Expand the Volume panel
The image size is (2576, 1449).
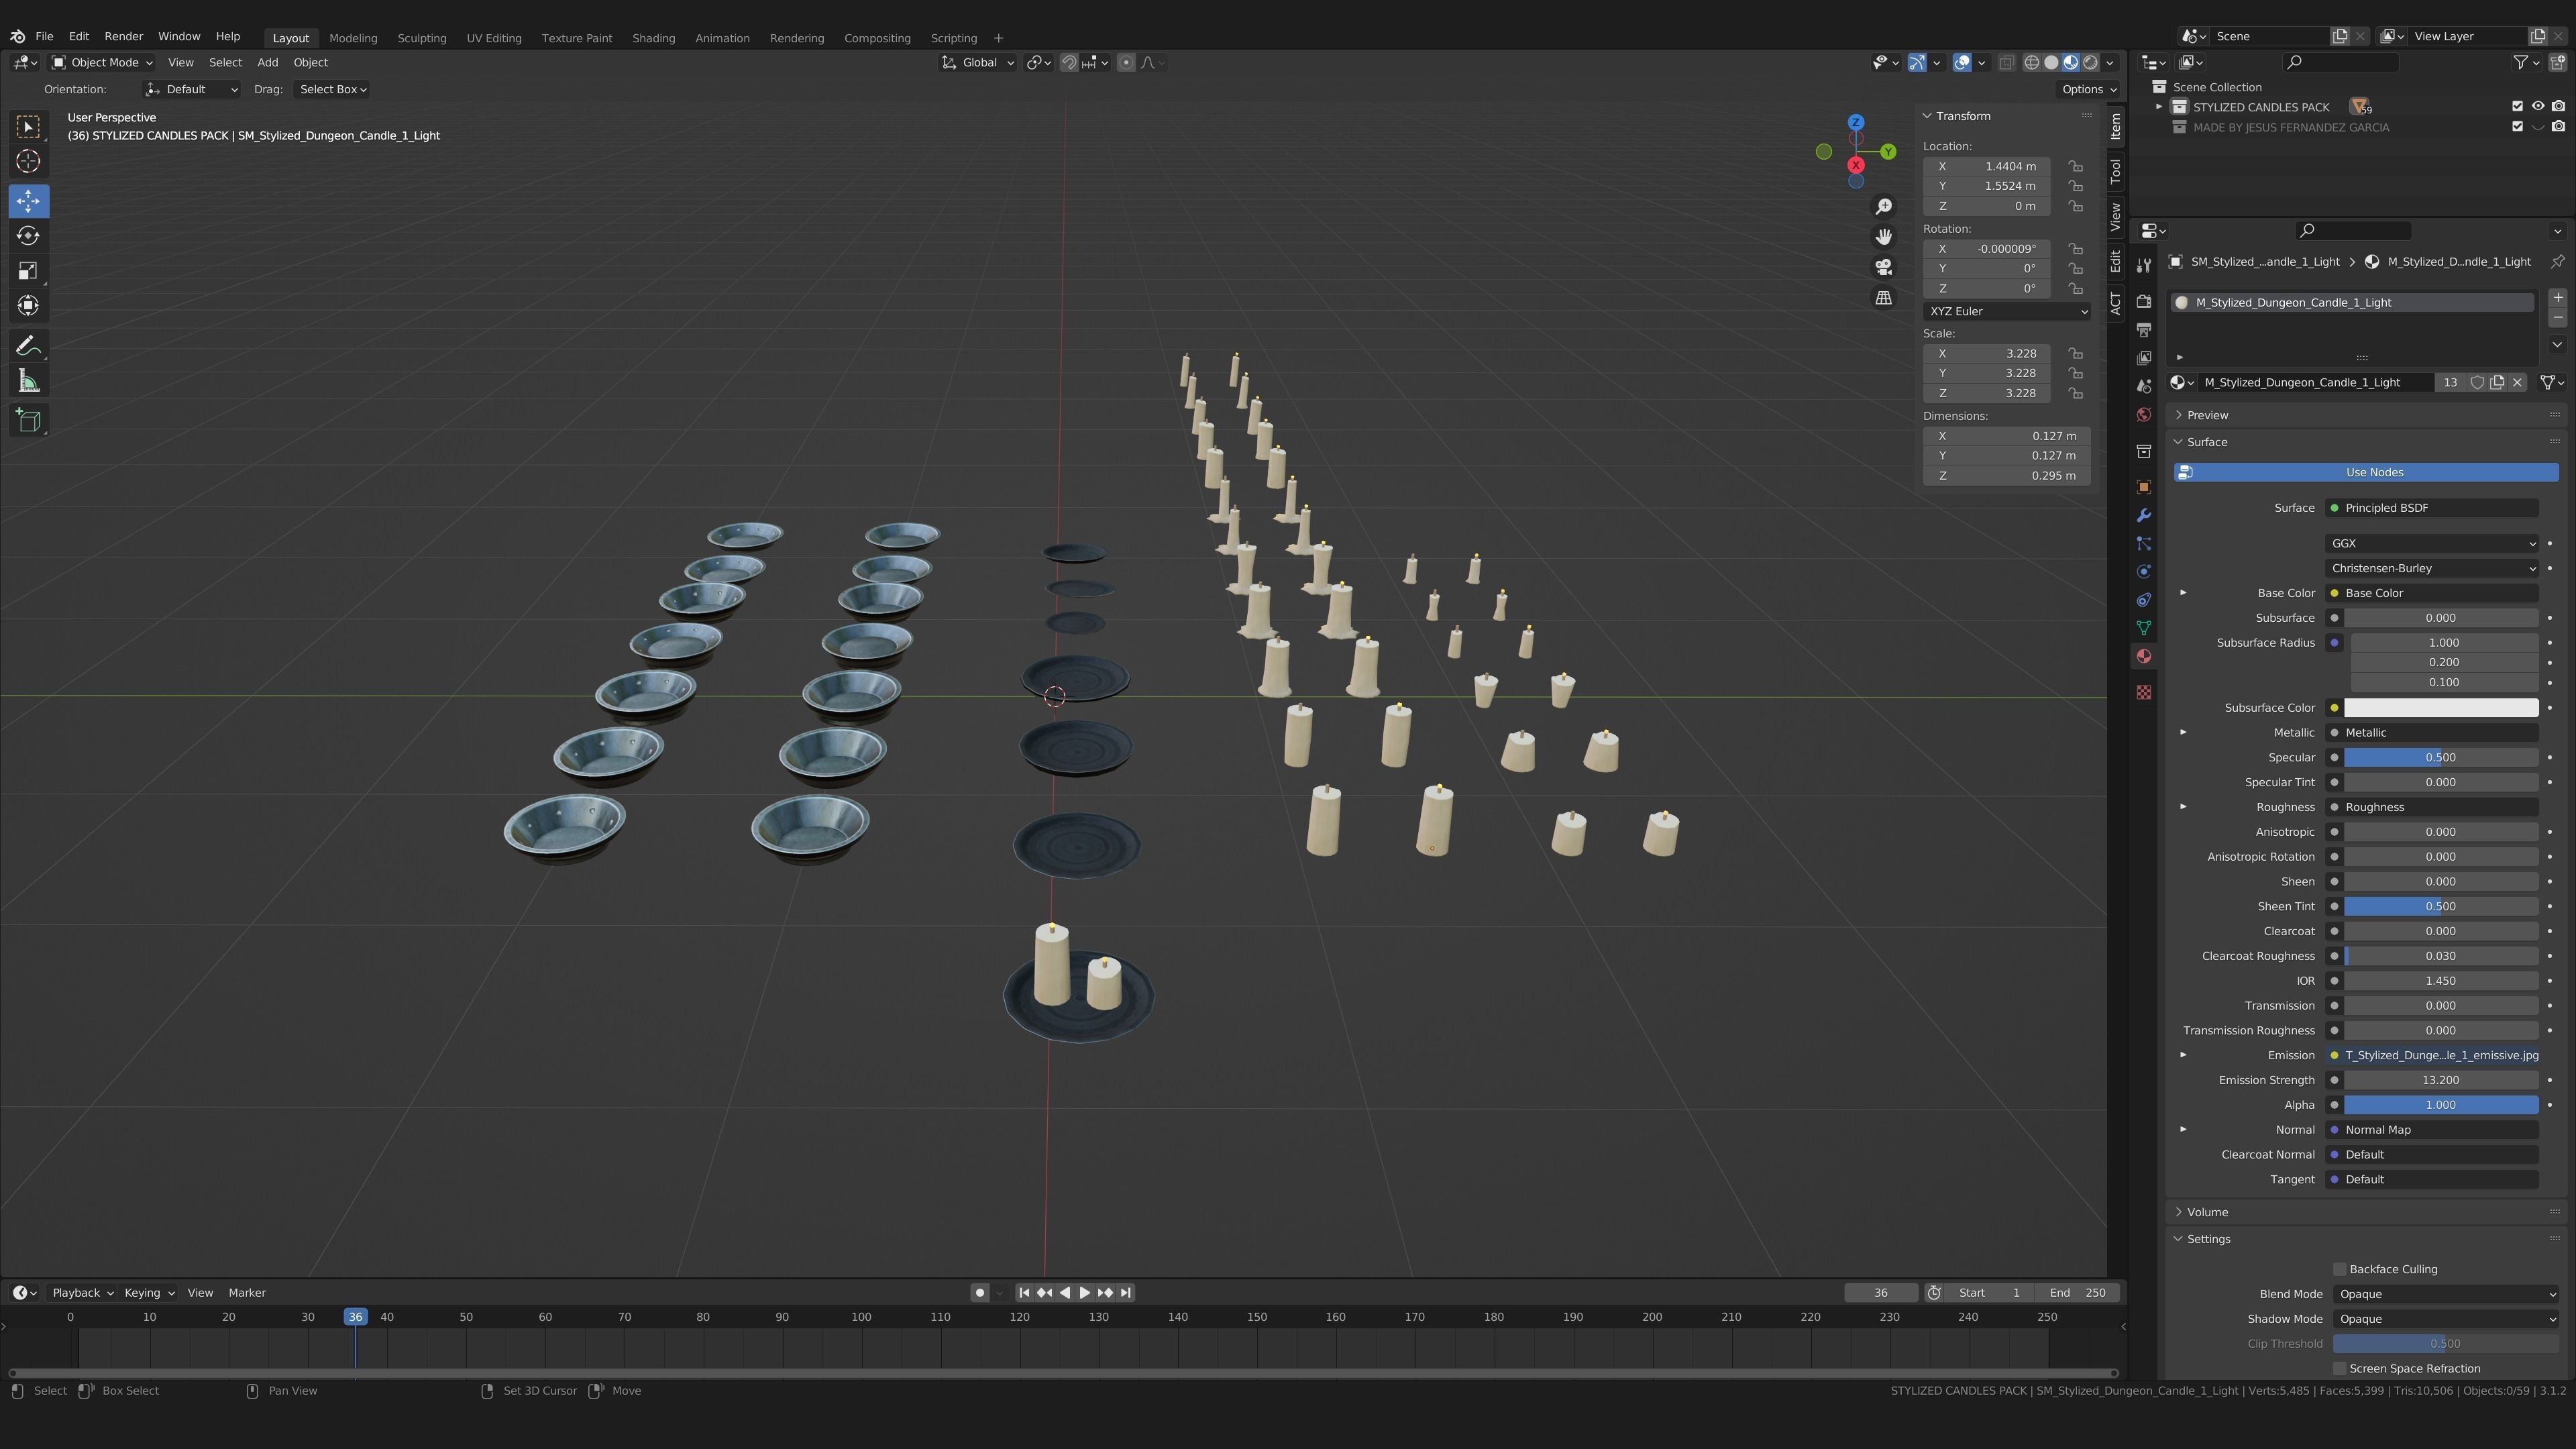coord(2207,1212)
